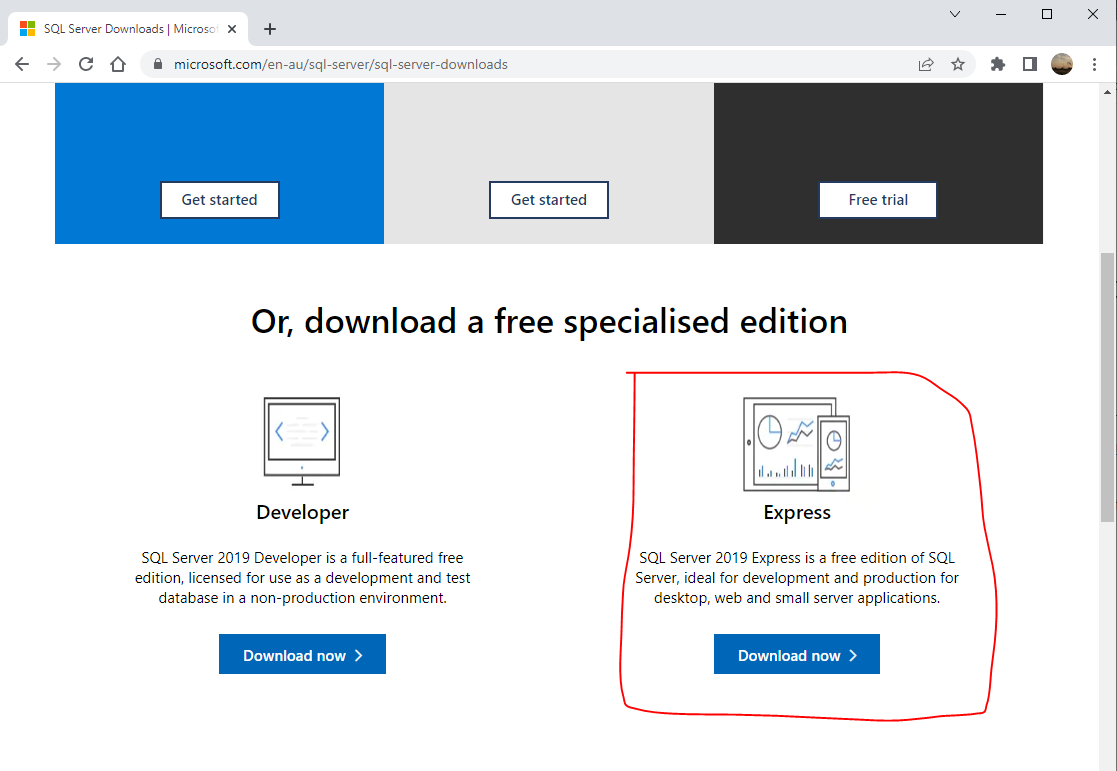Open the tab search dropdown arrow
The width and height of the screenshot is (1117, 771).
pyautogui.click(x=955, y=14)
